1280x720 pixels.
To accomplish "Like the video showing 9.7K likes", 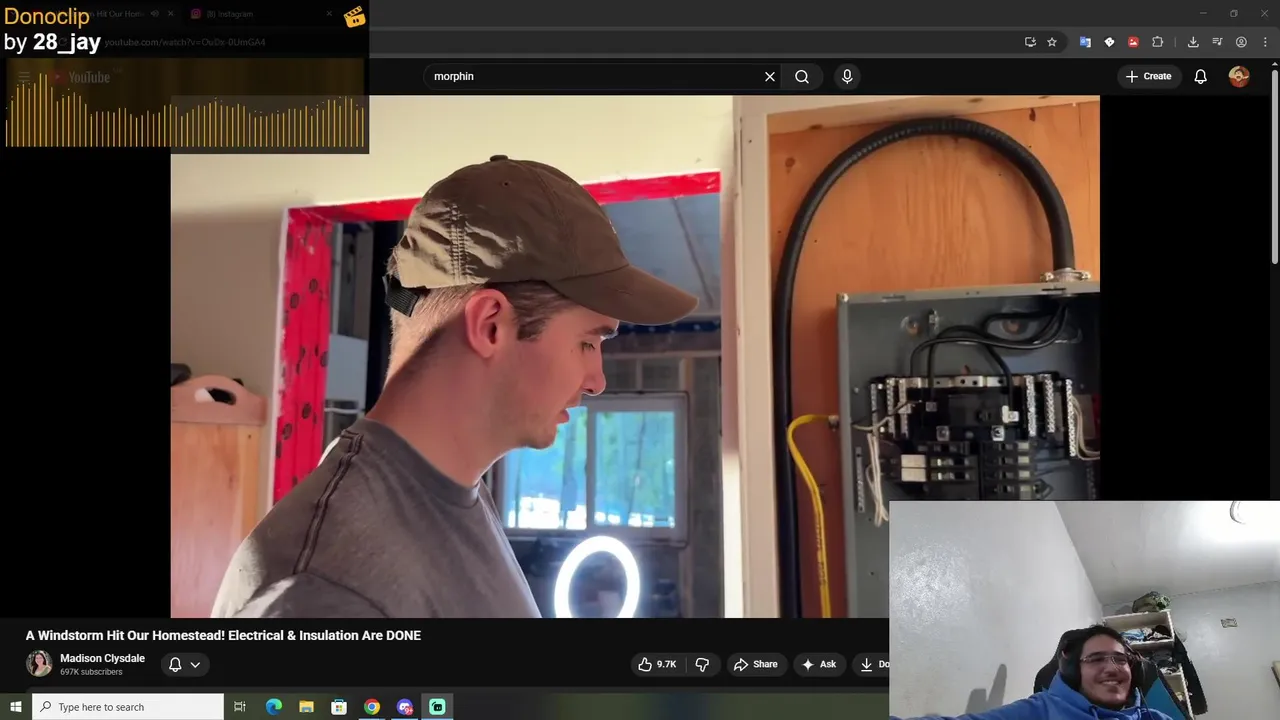I will [657, 664].
